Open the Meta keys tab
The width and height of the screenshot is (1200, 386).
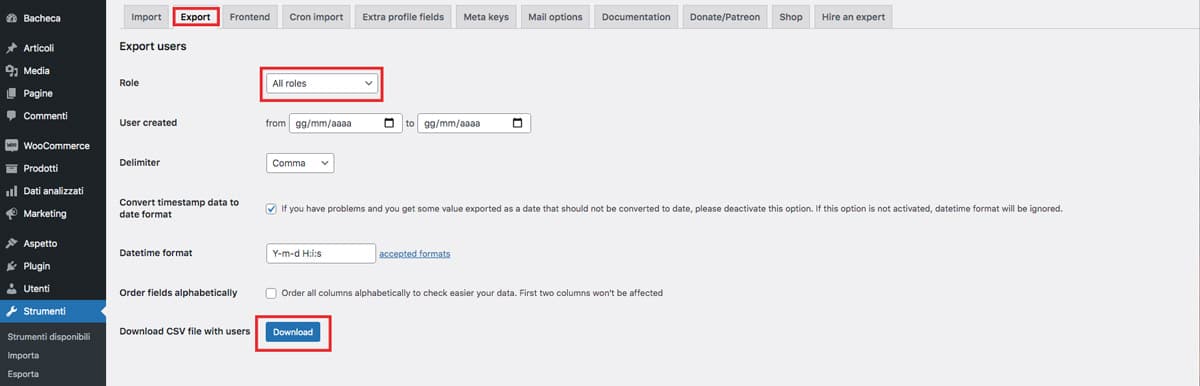[x=486, y=17]
